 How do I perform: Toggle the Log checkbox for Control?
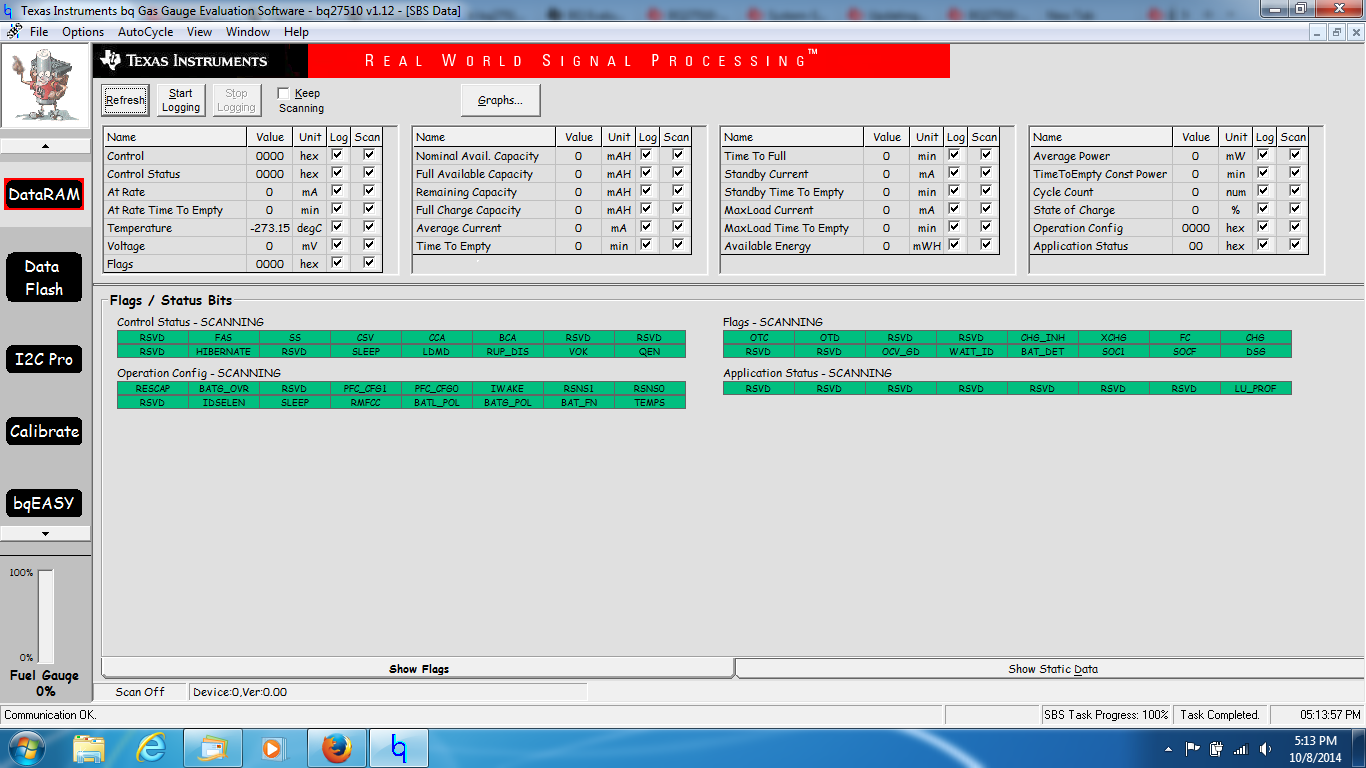tap(337, 155)
